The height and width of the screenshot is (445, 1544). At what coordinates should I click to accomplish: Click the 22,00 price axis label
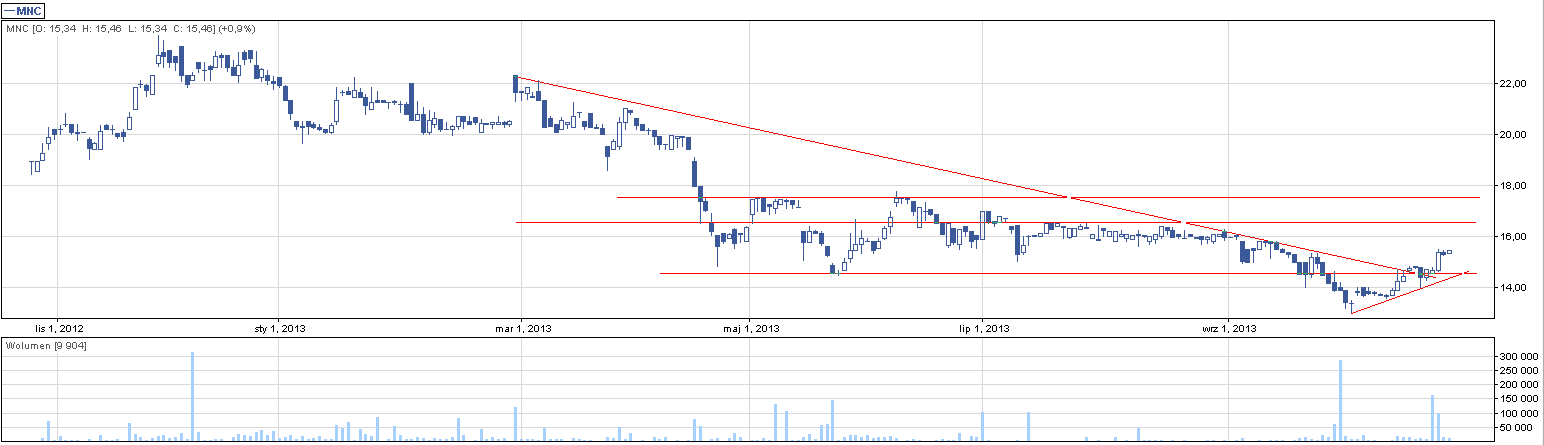(x=1511, y=84)
